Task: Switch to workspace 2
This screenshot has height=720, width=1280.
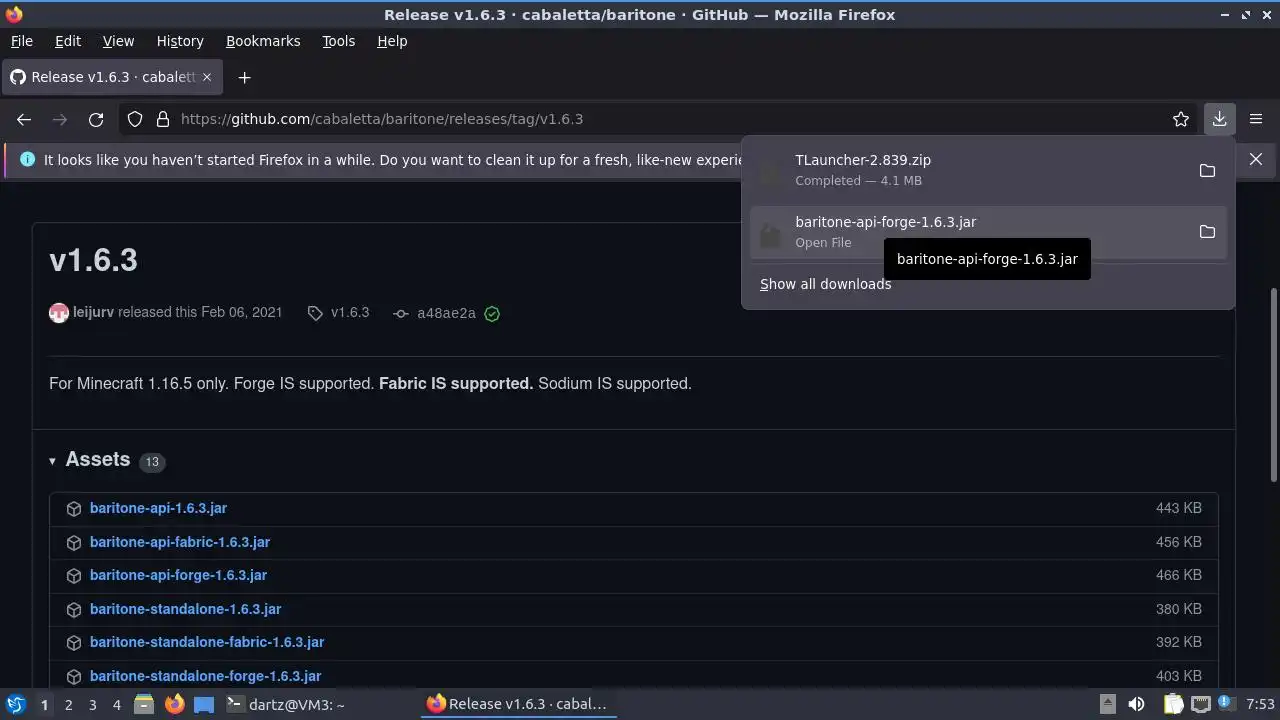Action: tap(68, 704)
